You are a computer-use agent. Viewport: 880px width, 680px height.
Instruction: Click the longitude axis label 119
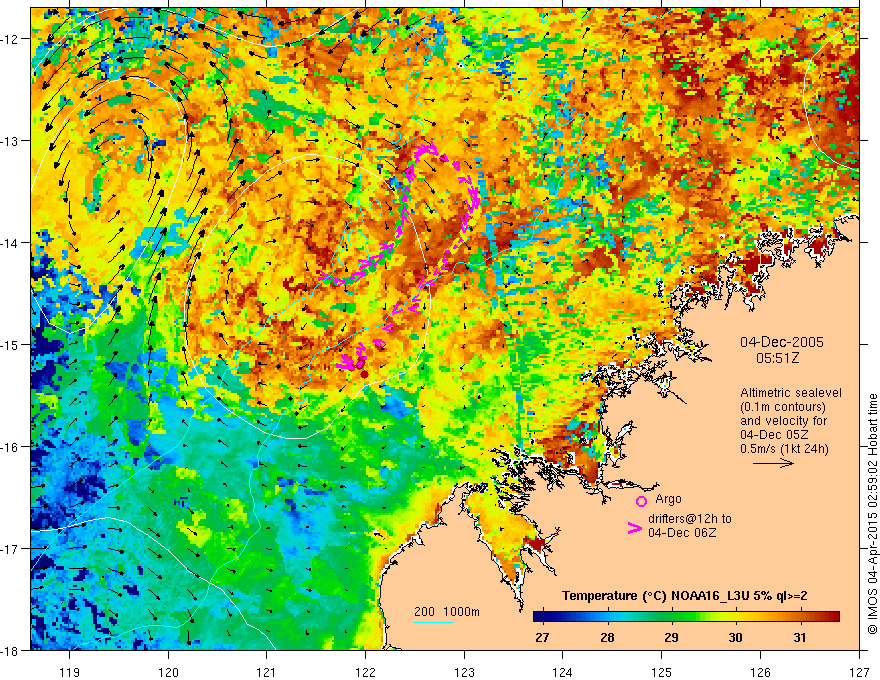click(70, 672)
